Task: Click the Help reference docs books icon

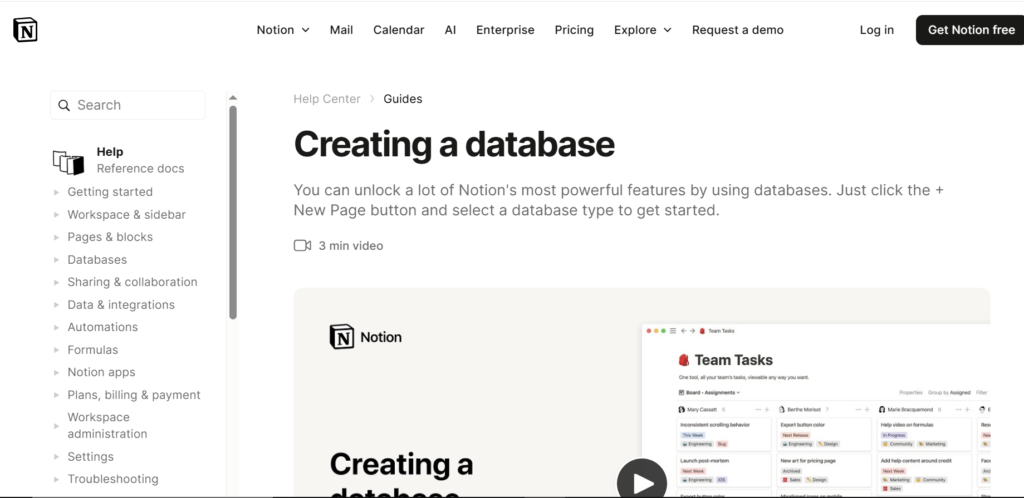Action: coord(69,163)
